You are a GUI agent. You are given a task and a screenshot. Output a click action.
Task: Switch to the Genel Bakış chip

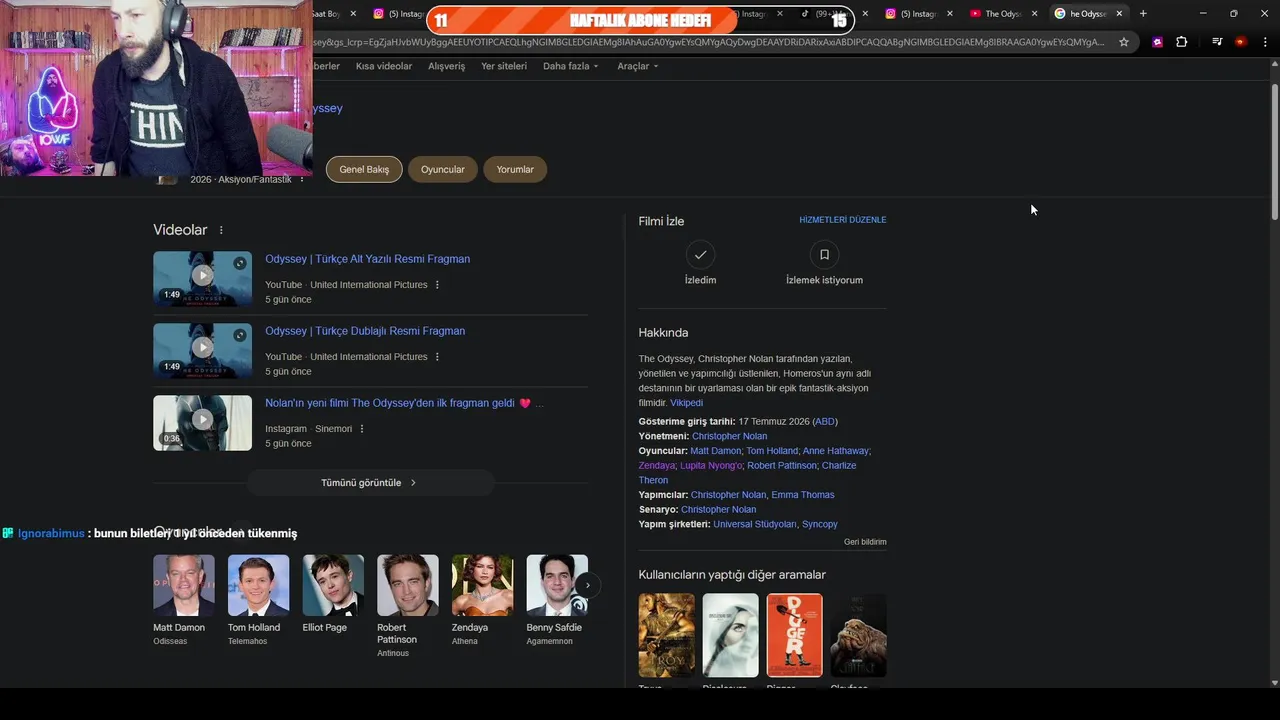(x=364, y=169)
